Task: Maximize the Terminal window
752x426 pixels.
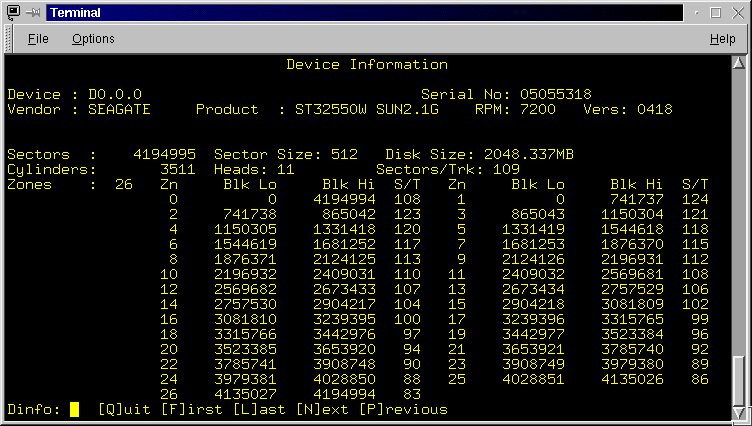Action: pyautogui.click(x=716, y=13)
